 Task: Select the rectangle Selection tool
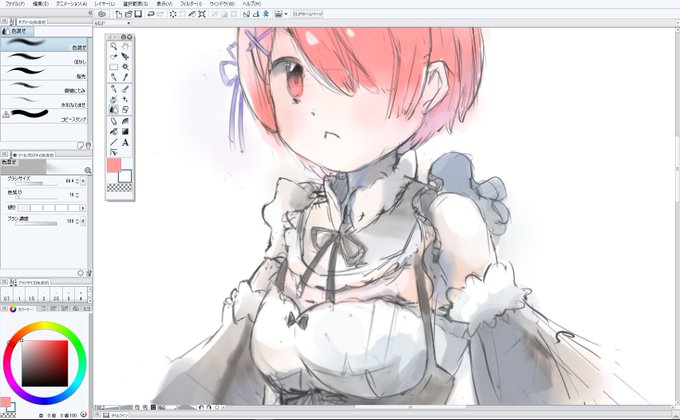pyautogui.click(x=114, y=67)
